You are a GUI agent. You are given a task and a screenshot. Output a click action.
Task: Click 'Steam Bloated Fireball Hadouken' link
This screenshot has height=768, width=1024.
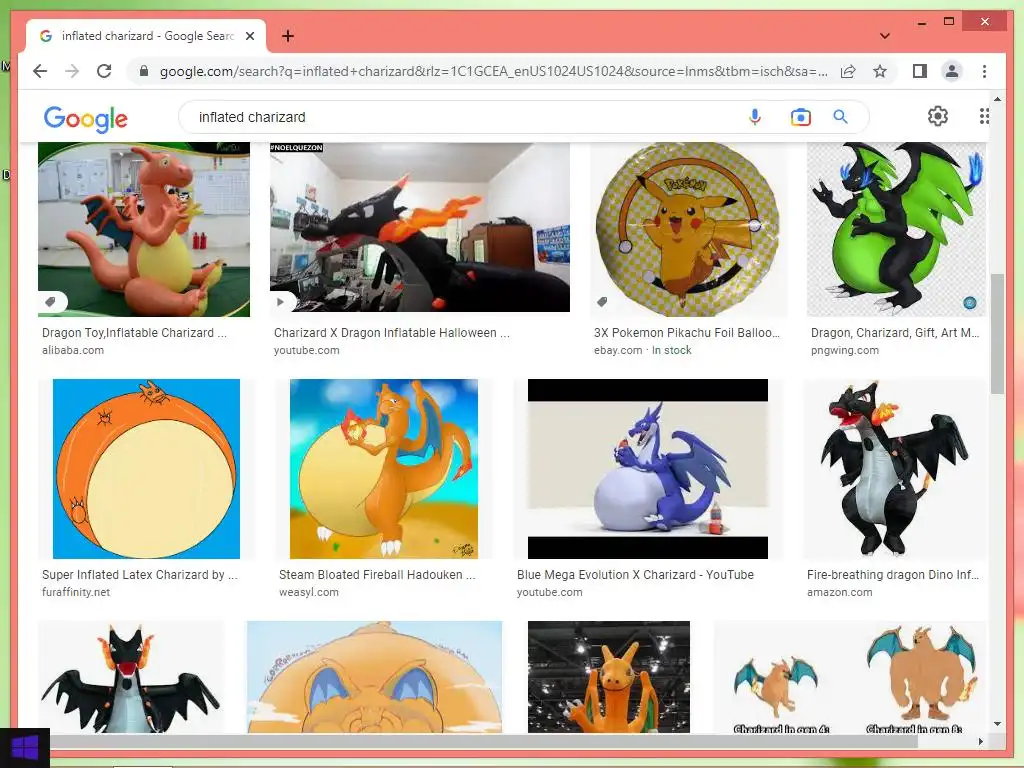(x=377, y=575)
